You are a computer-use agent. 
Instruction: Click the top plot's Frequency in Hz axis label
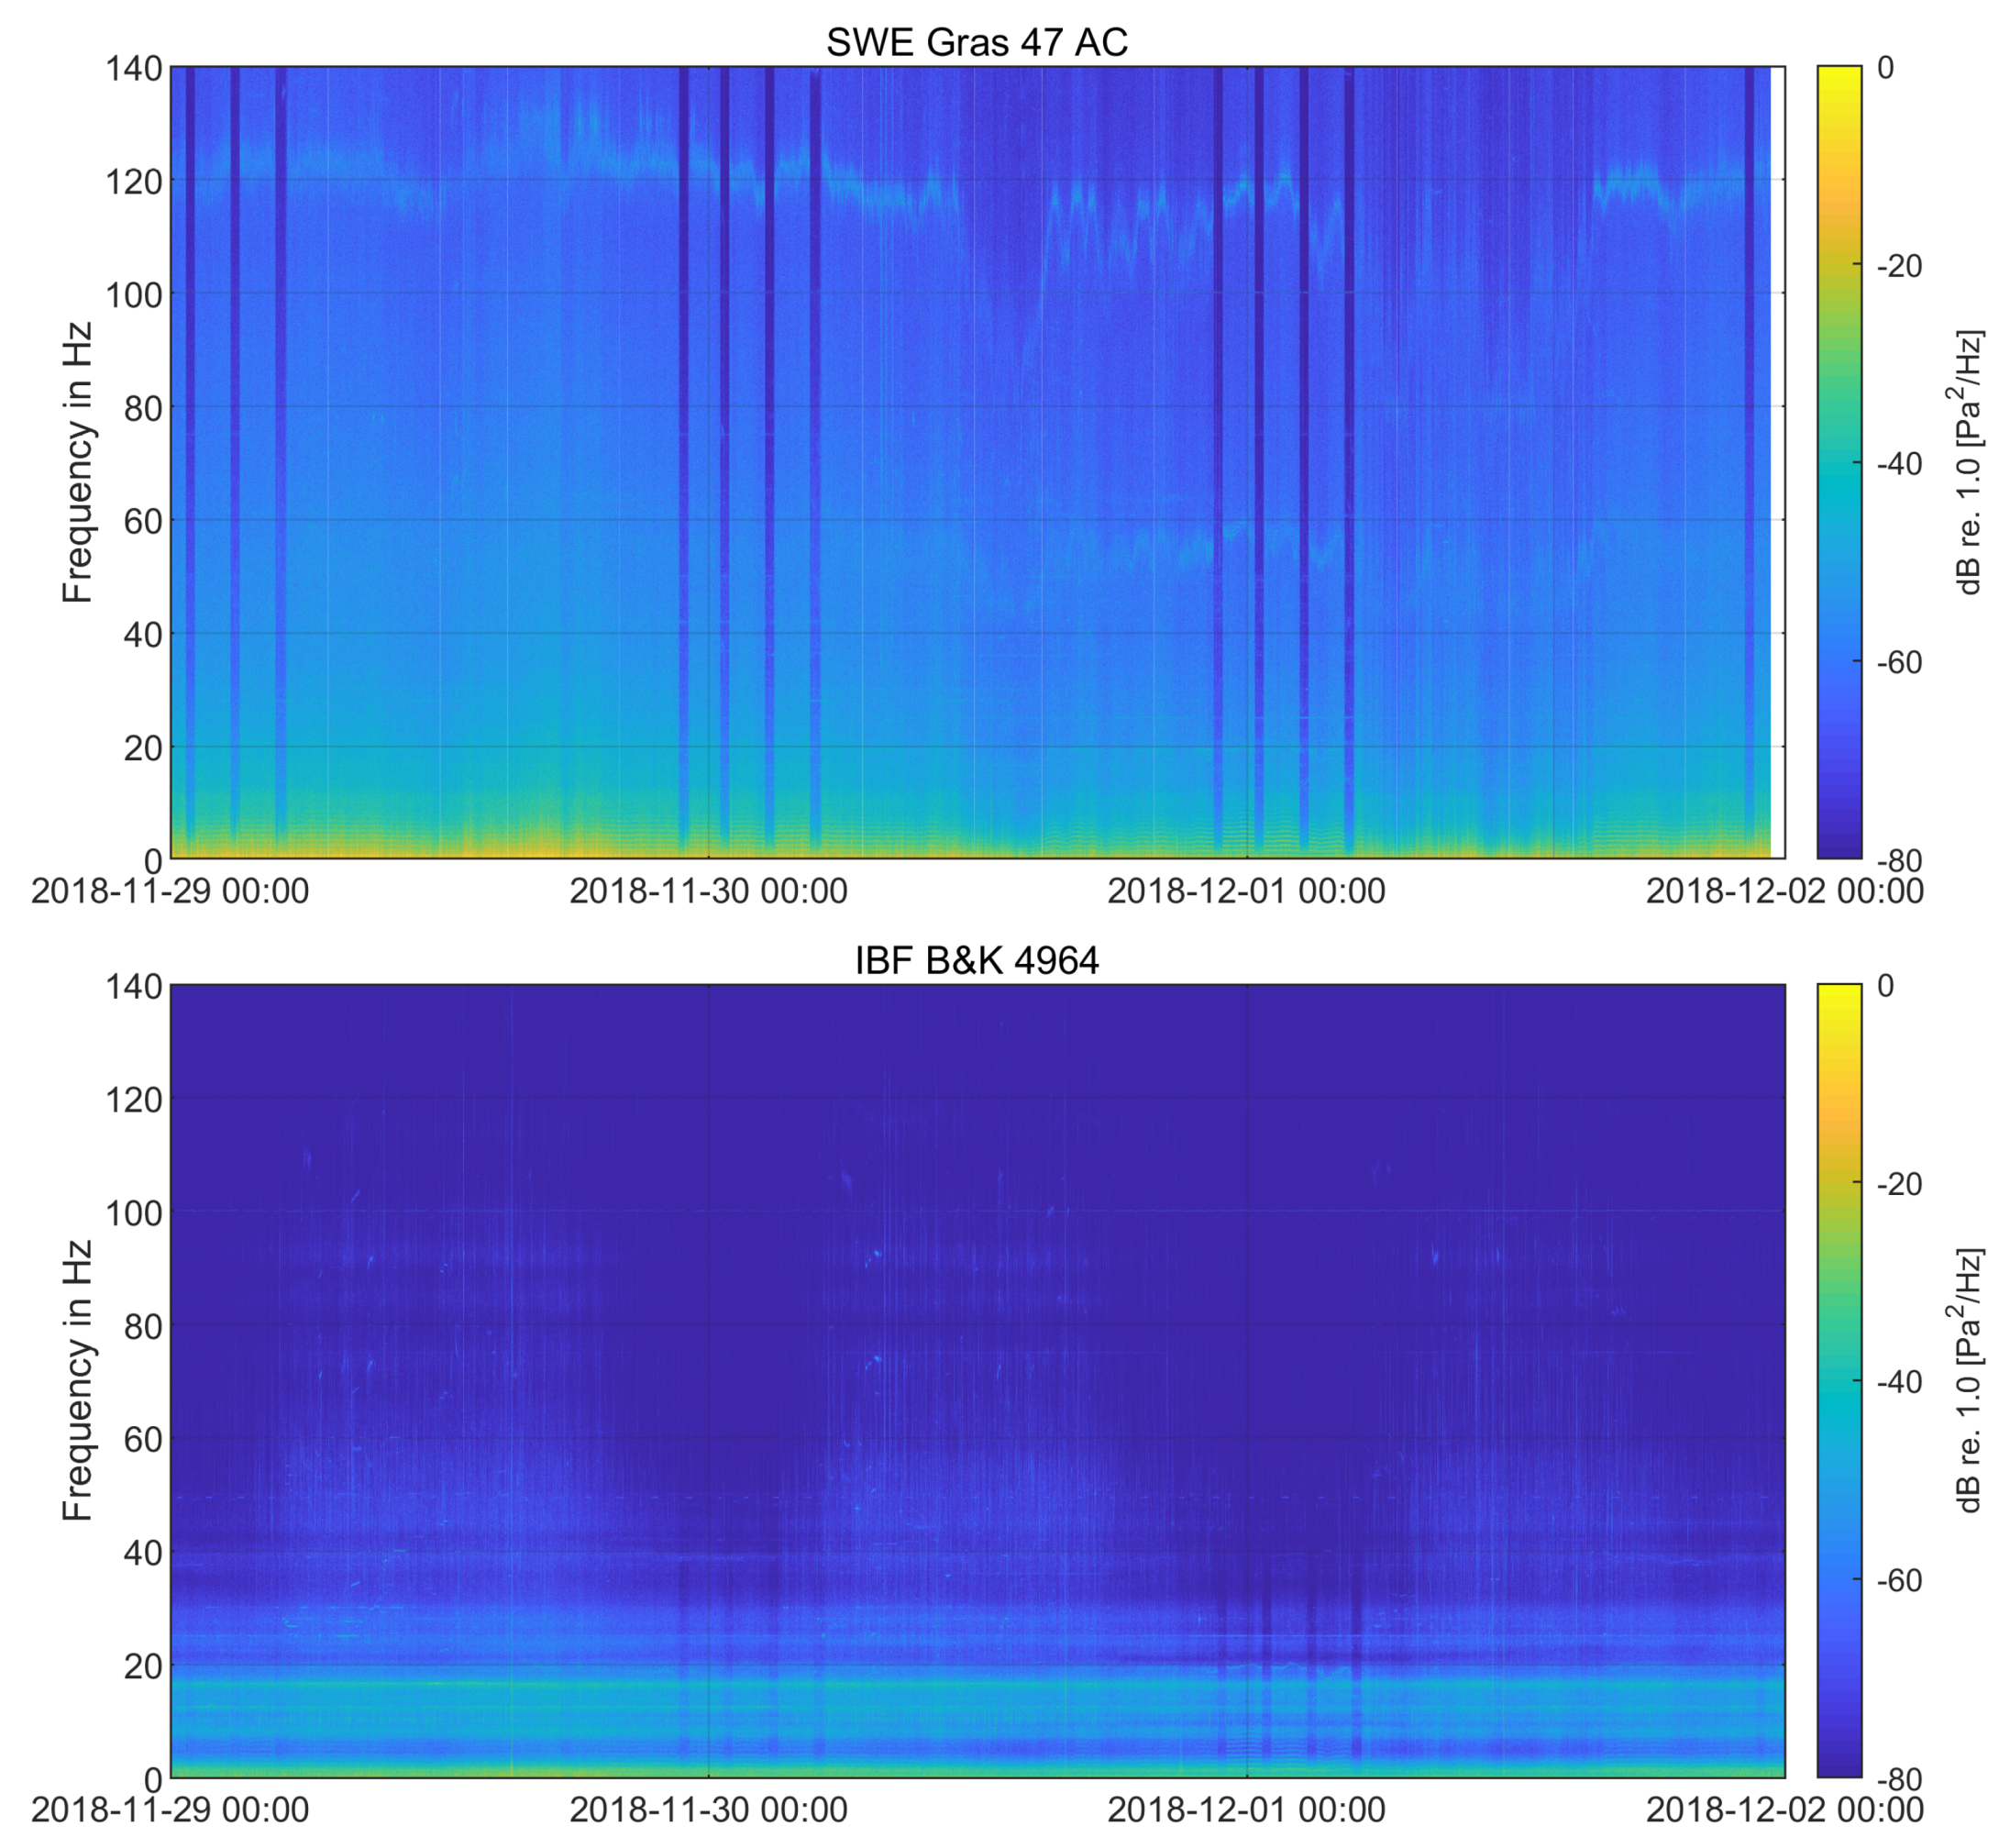point(77,462)
